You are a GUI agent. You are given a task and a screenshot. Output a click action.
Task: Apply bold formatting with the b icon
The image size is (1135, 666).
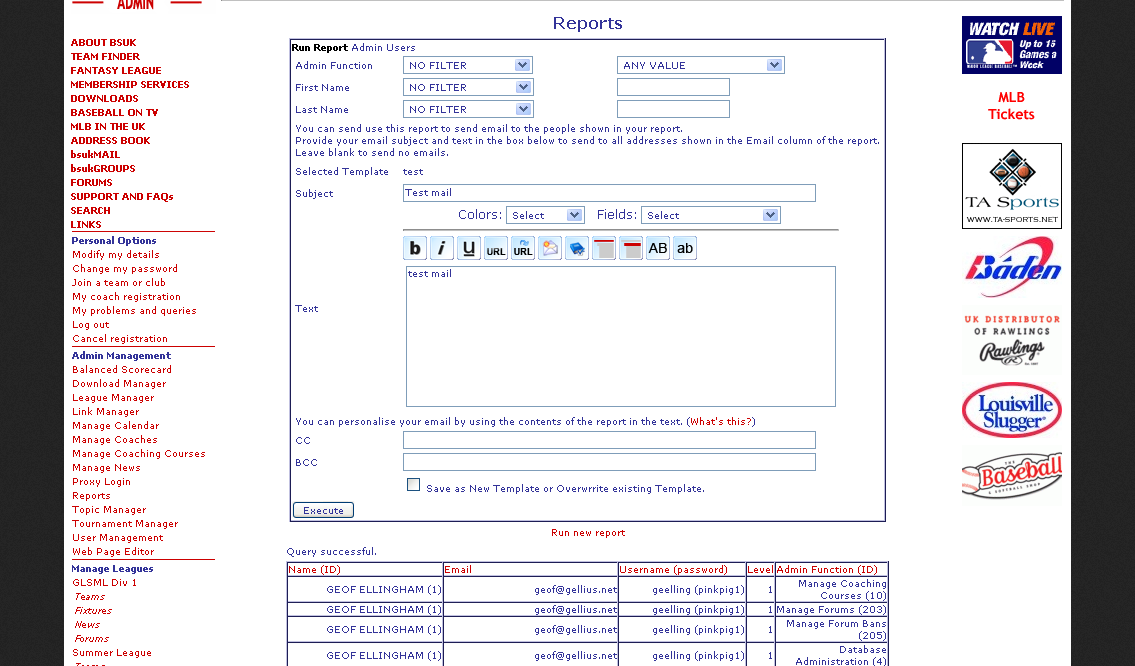(x=415, y=248)
